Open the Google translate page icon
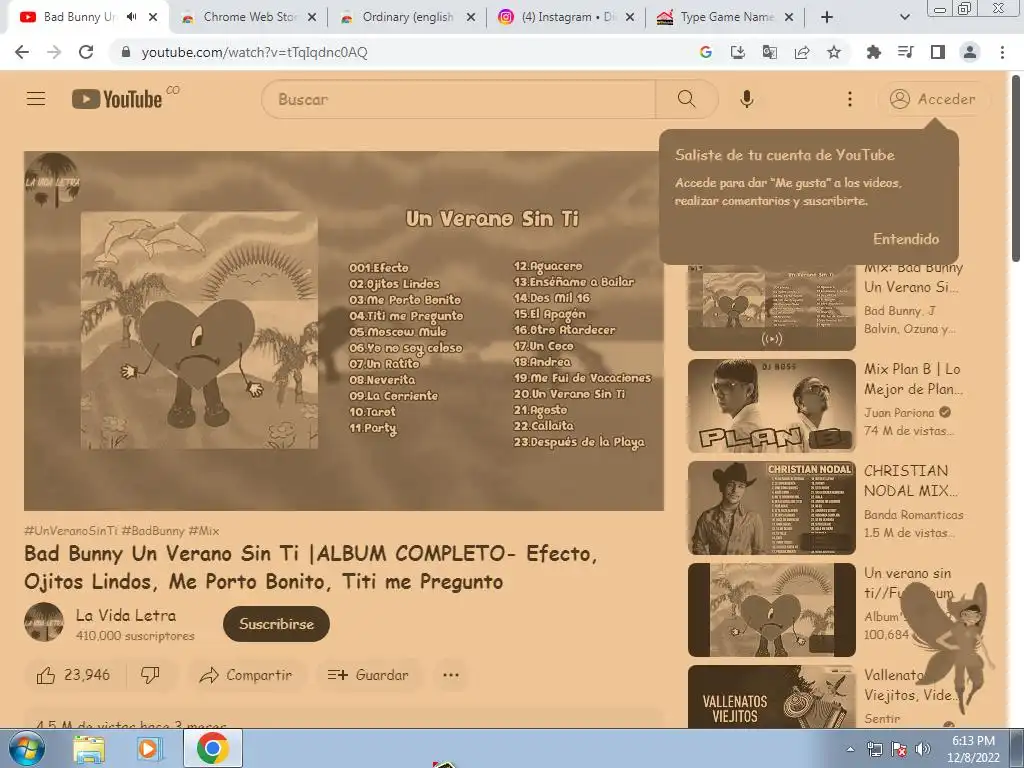This screenshot has width=1024, height=768. tap(770, 52)
